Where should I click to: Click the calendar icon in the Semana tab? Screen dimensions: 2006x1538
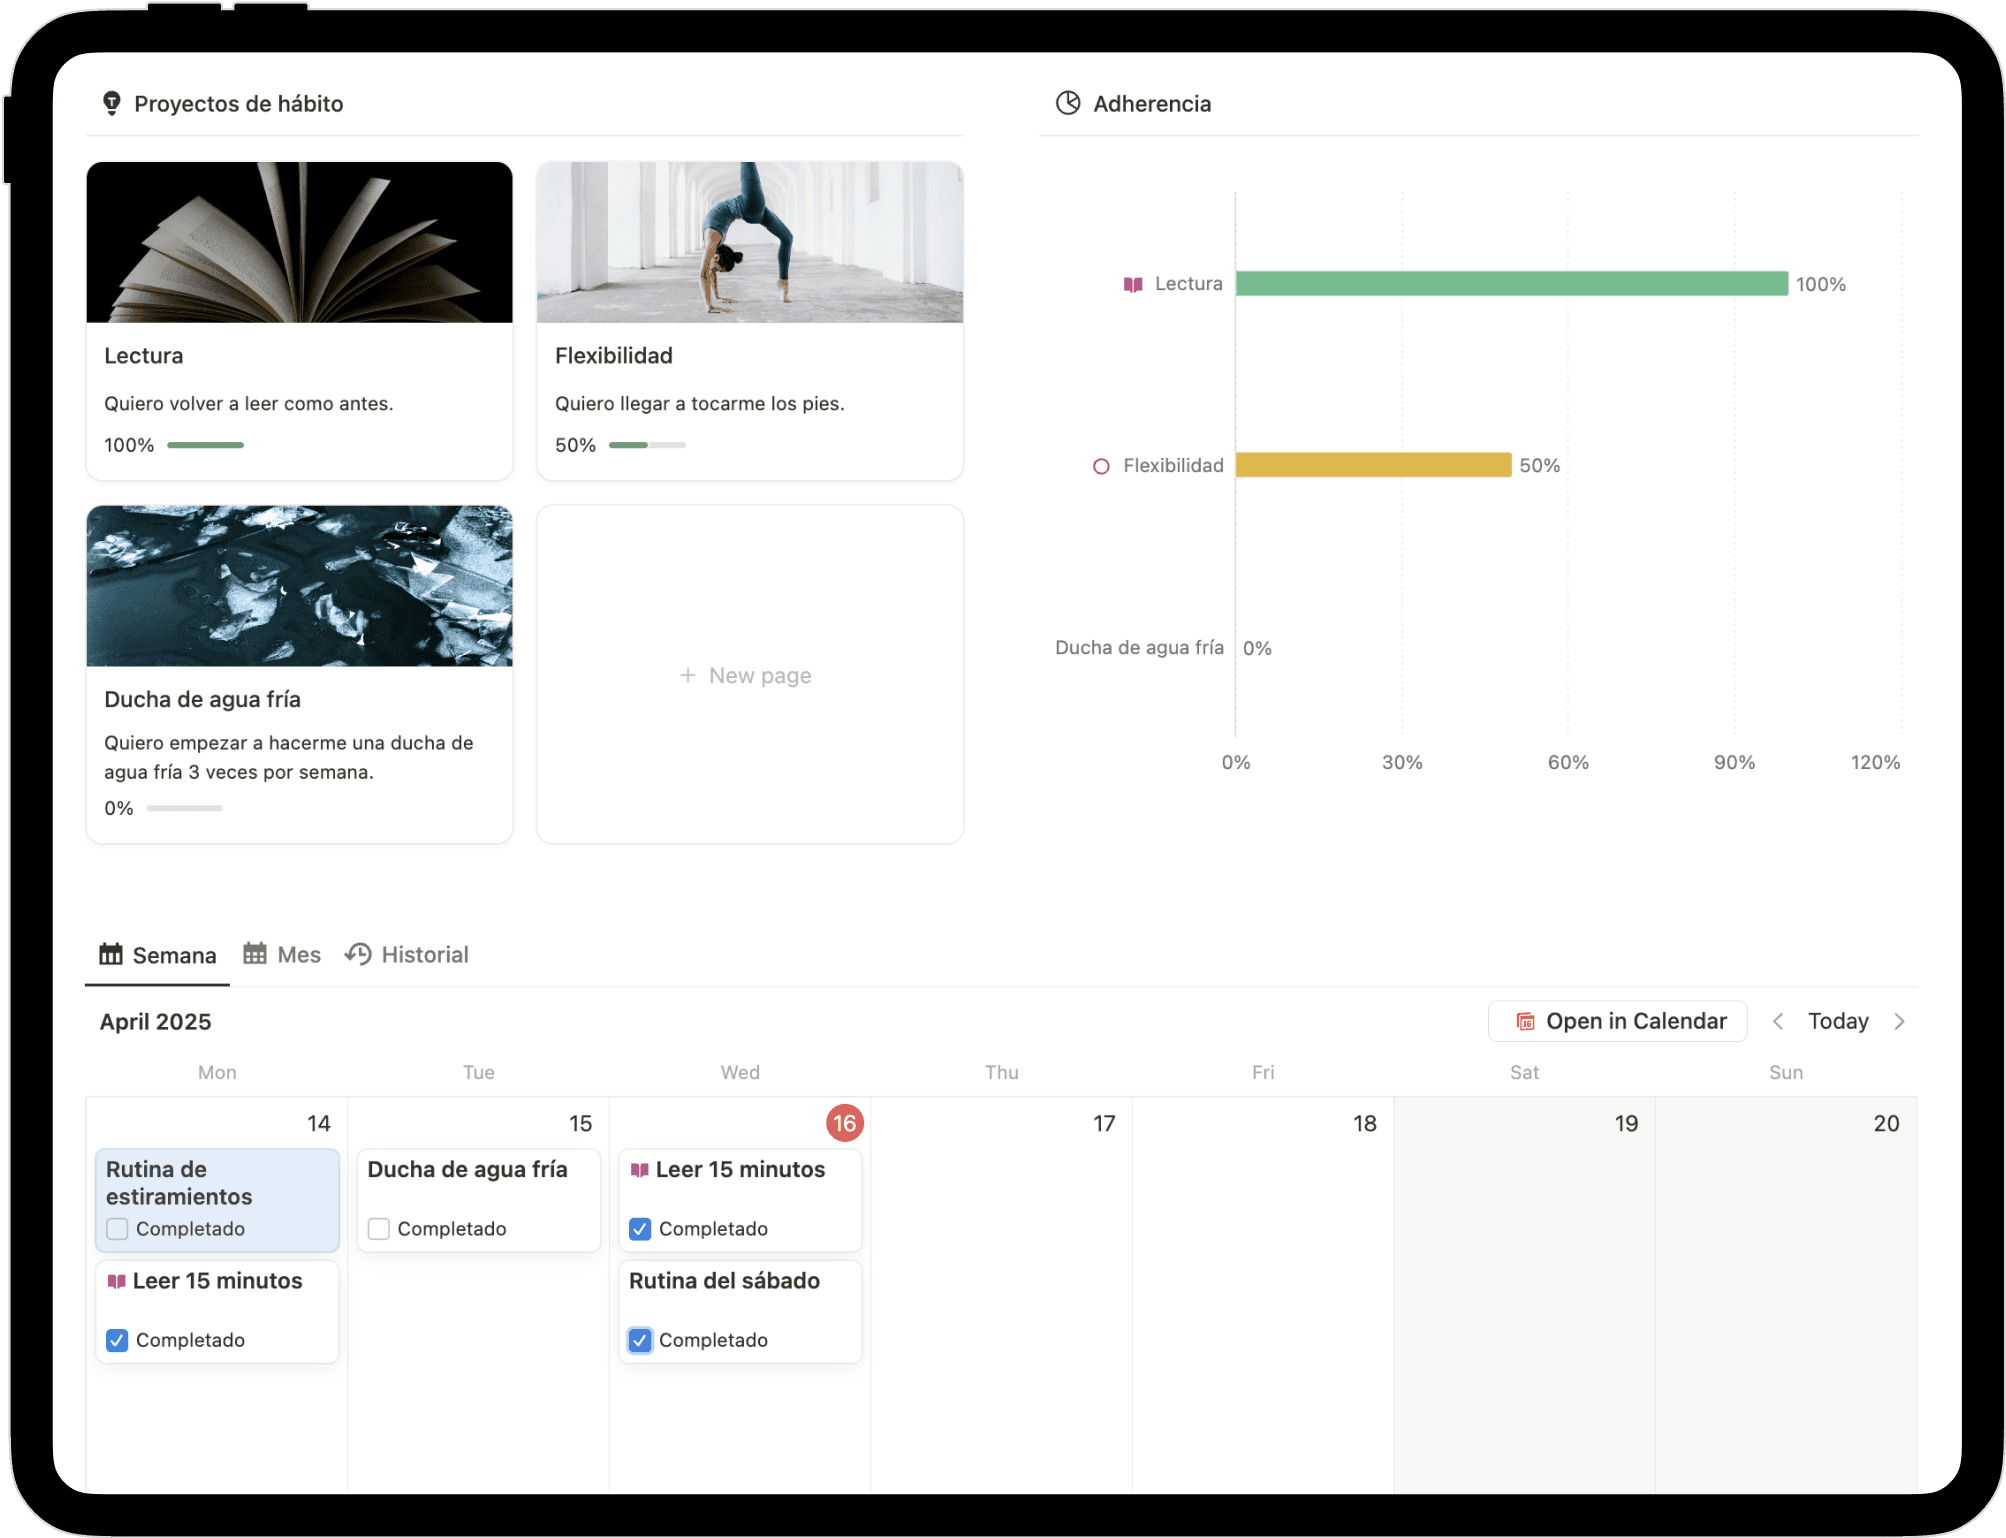[111, 954]
